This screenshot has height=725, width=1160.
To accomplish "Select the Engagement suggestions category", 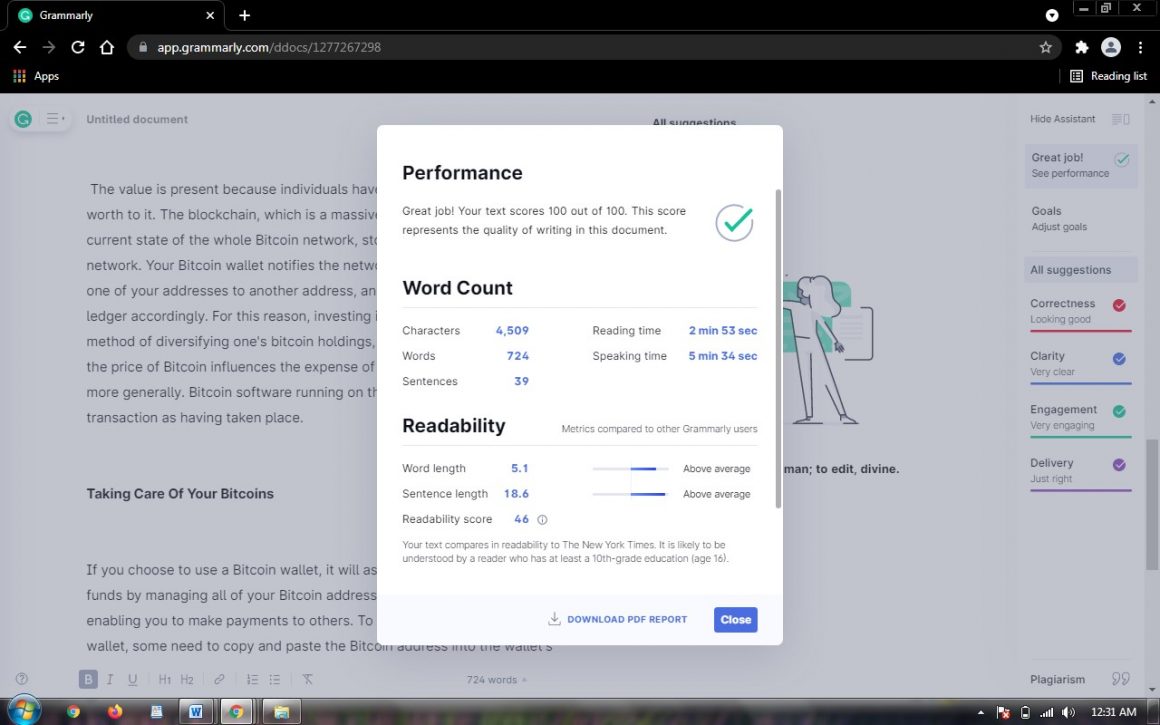I will click(1079, 417).
